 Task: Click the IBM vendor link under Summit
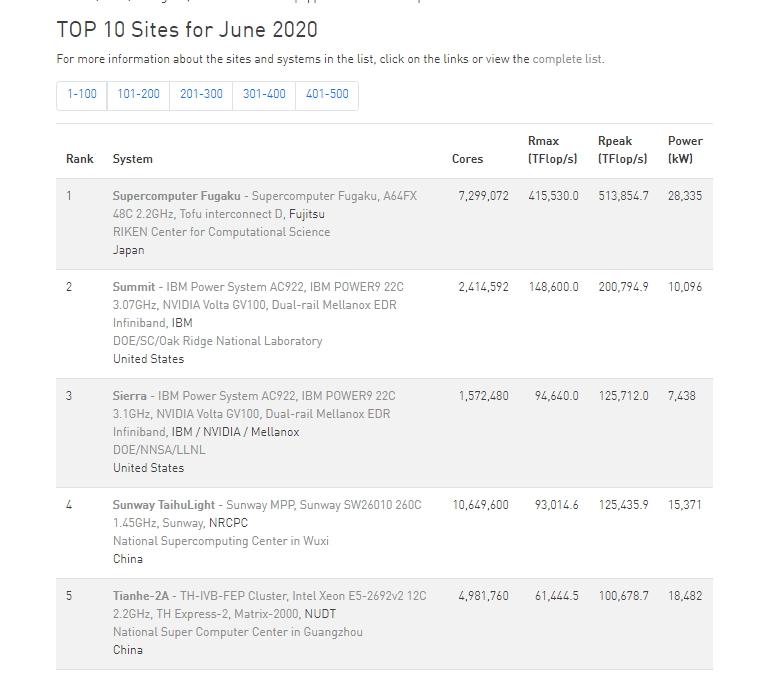[x=182, y=323]
